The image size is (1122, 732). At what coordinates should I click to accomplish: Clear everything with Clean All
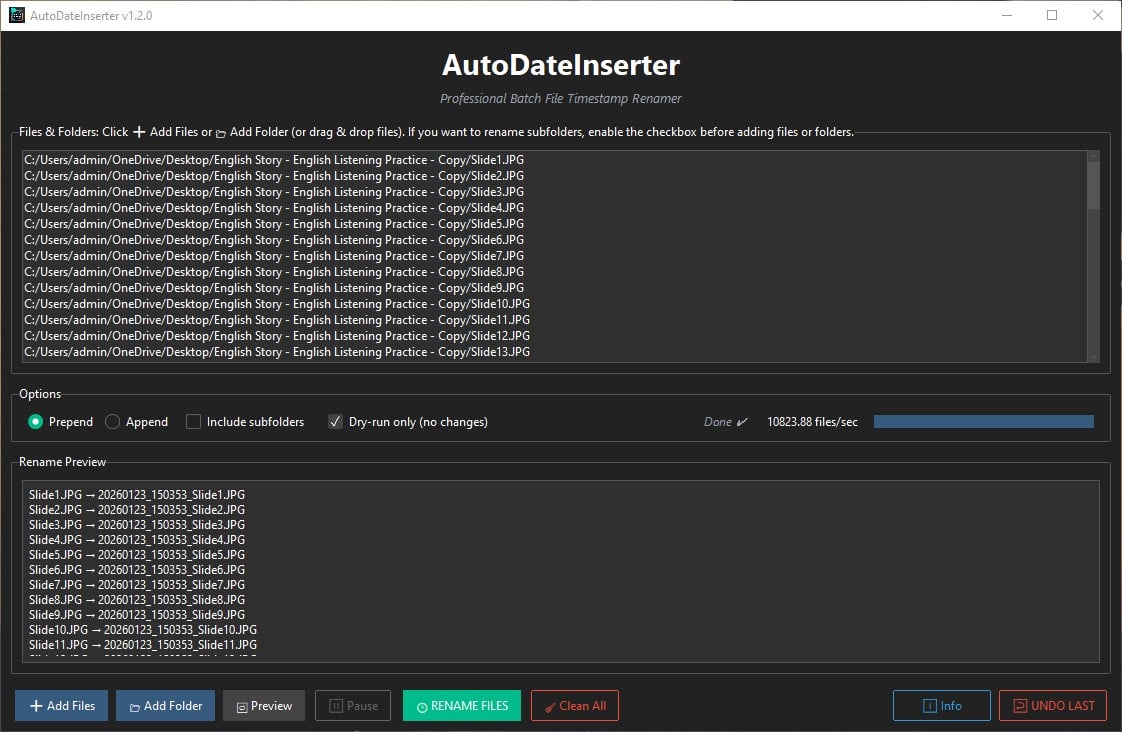575,705
